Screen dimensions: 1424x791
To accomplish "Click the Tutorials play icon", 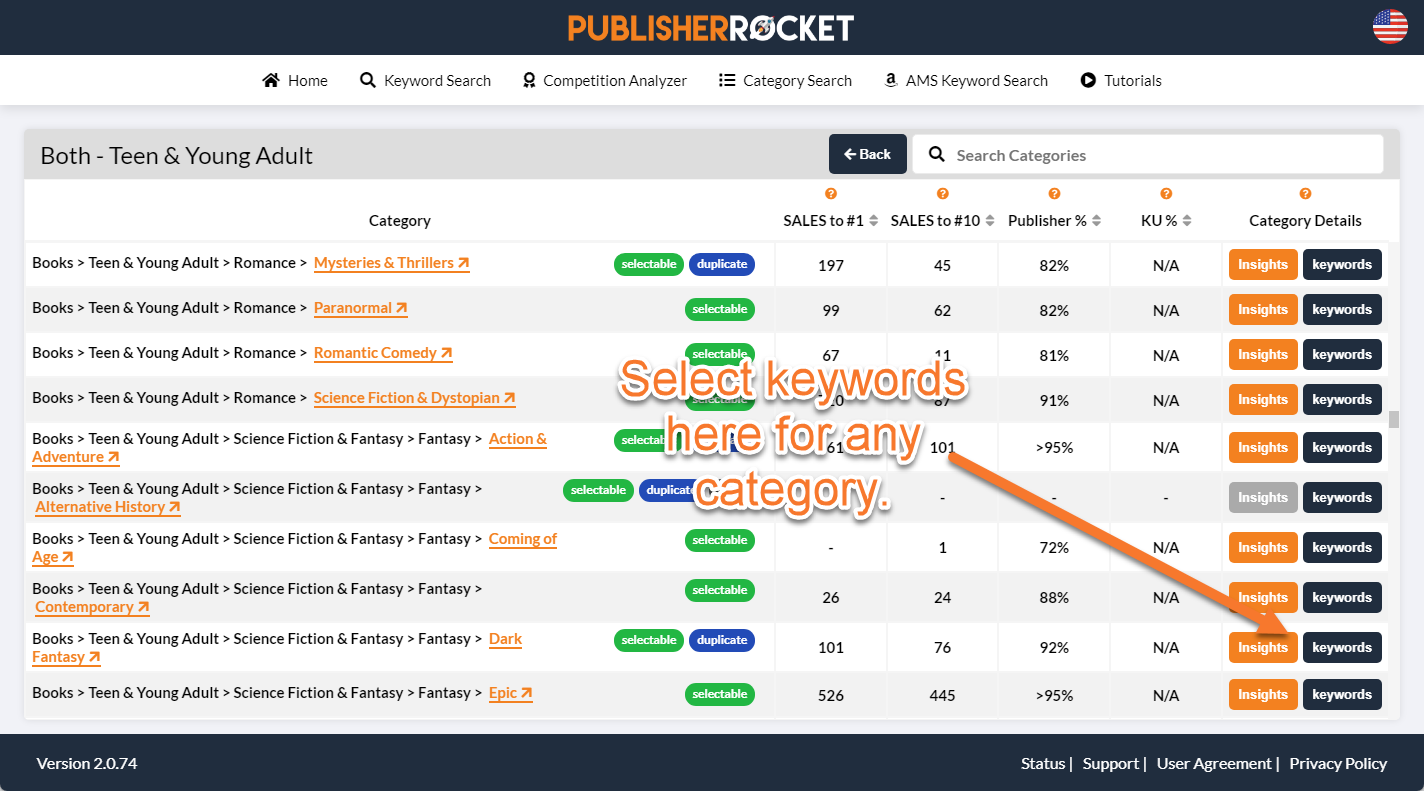I will click(x=1088, y=80).
